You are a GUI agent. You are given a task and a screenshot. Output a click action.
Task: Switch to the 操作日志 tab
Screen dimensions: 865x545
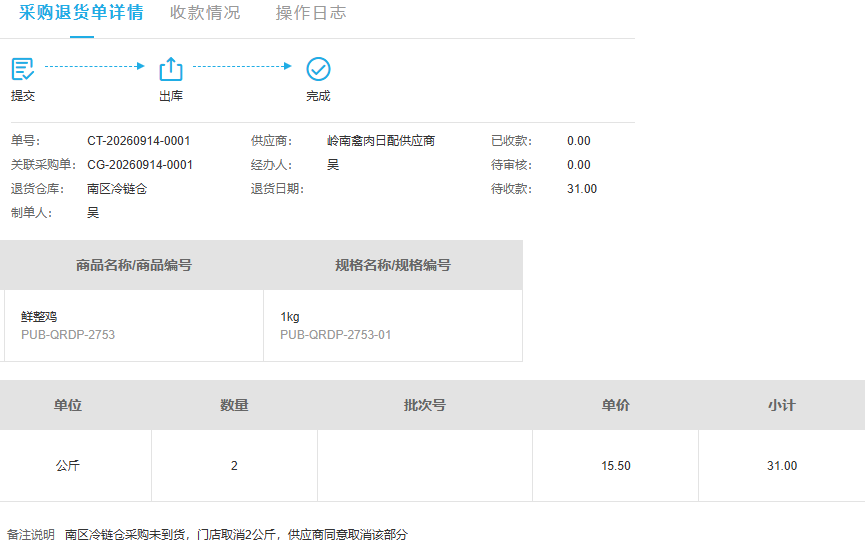[311, 13]
